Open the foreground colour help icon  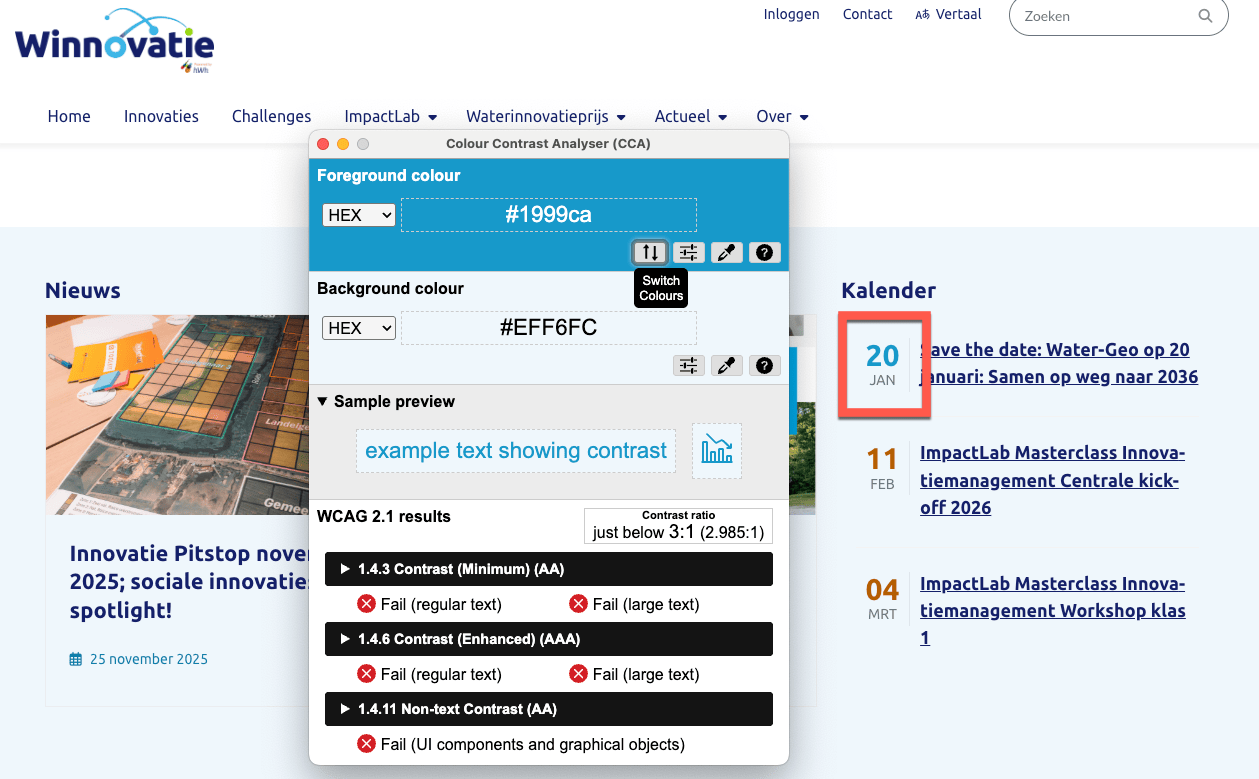coord(765,253)
